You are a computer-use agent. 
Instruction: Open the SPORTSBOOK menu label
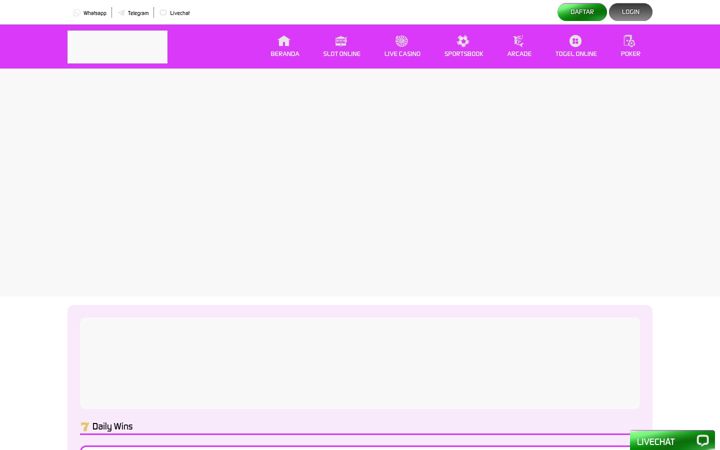coord(464,54)
